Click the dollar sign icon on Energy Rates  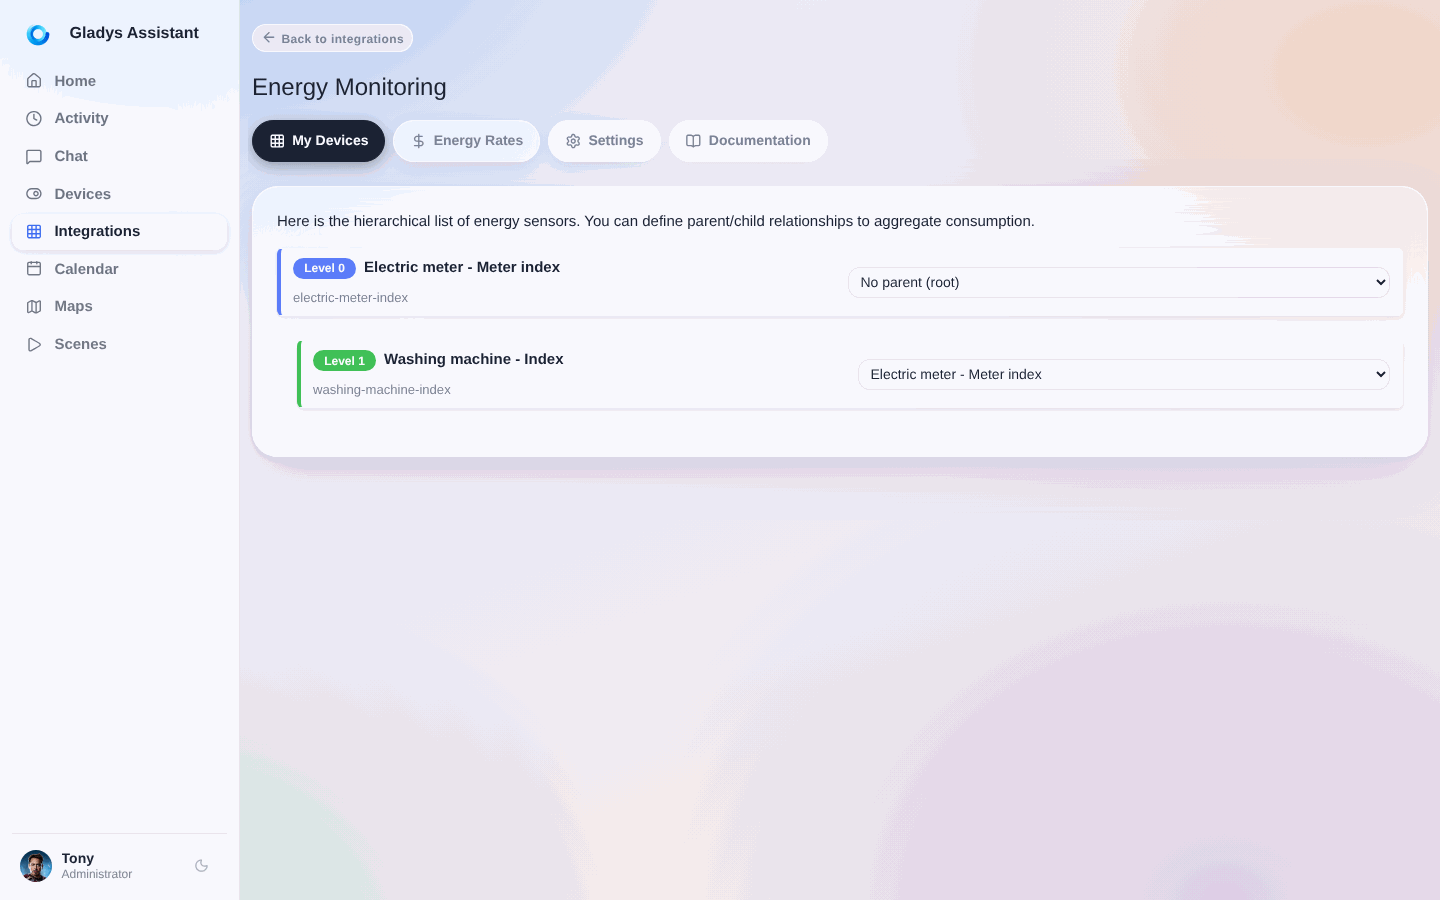click(x=419, y=141)
